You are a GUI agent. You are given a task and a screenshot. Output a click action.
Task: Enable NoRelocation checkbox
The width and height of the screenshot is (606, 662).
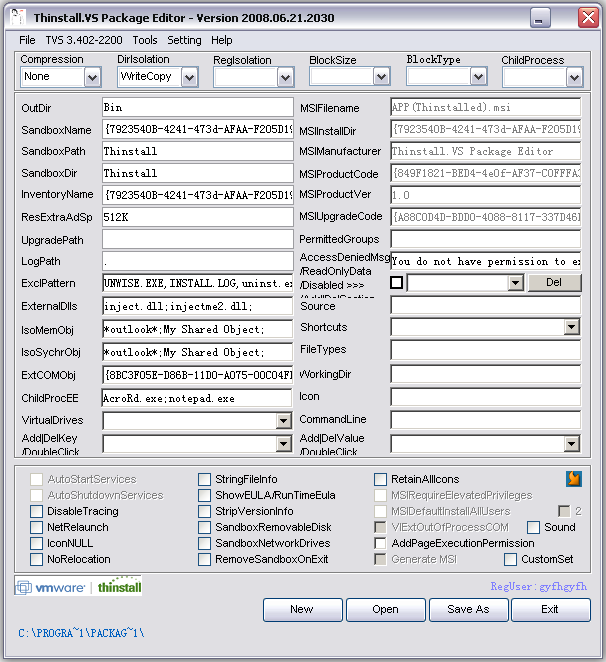36,559
